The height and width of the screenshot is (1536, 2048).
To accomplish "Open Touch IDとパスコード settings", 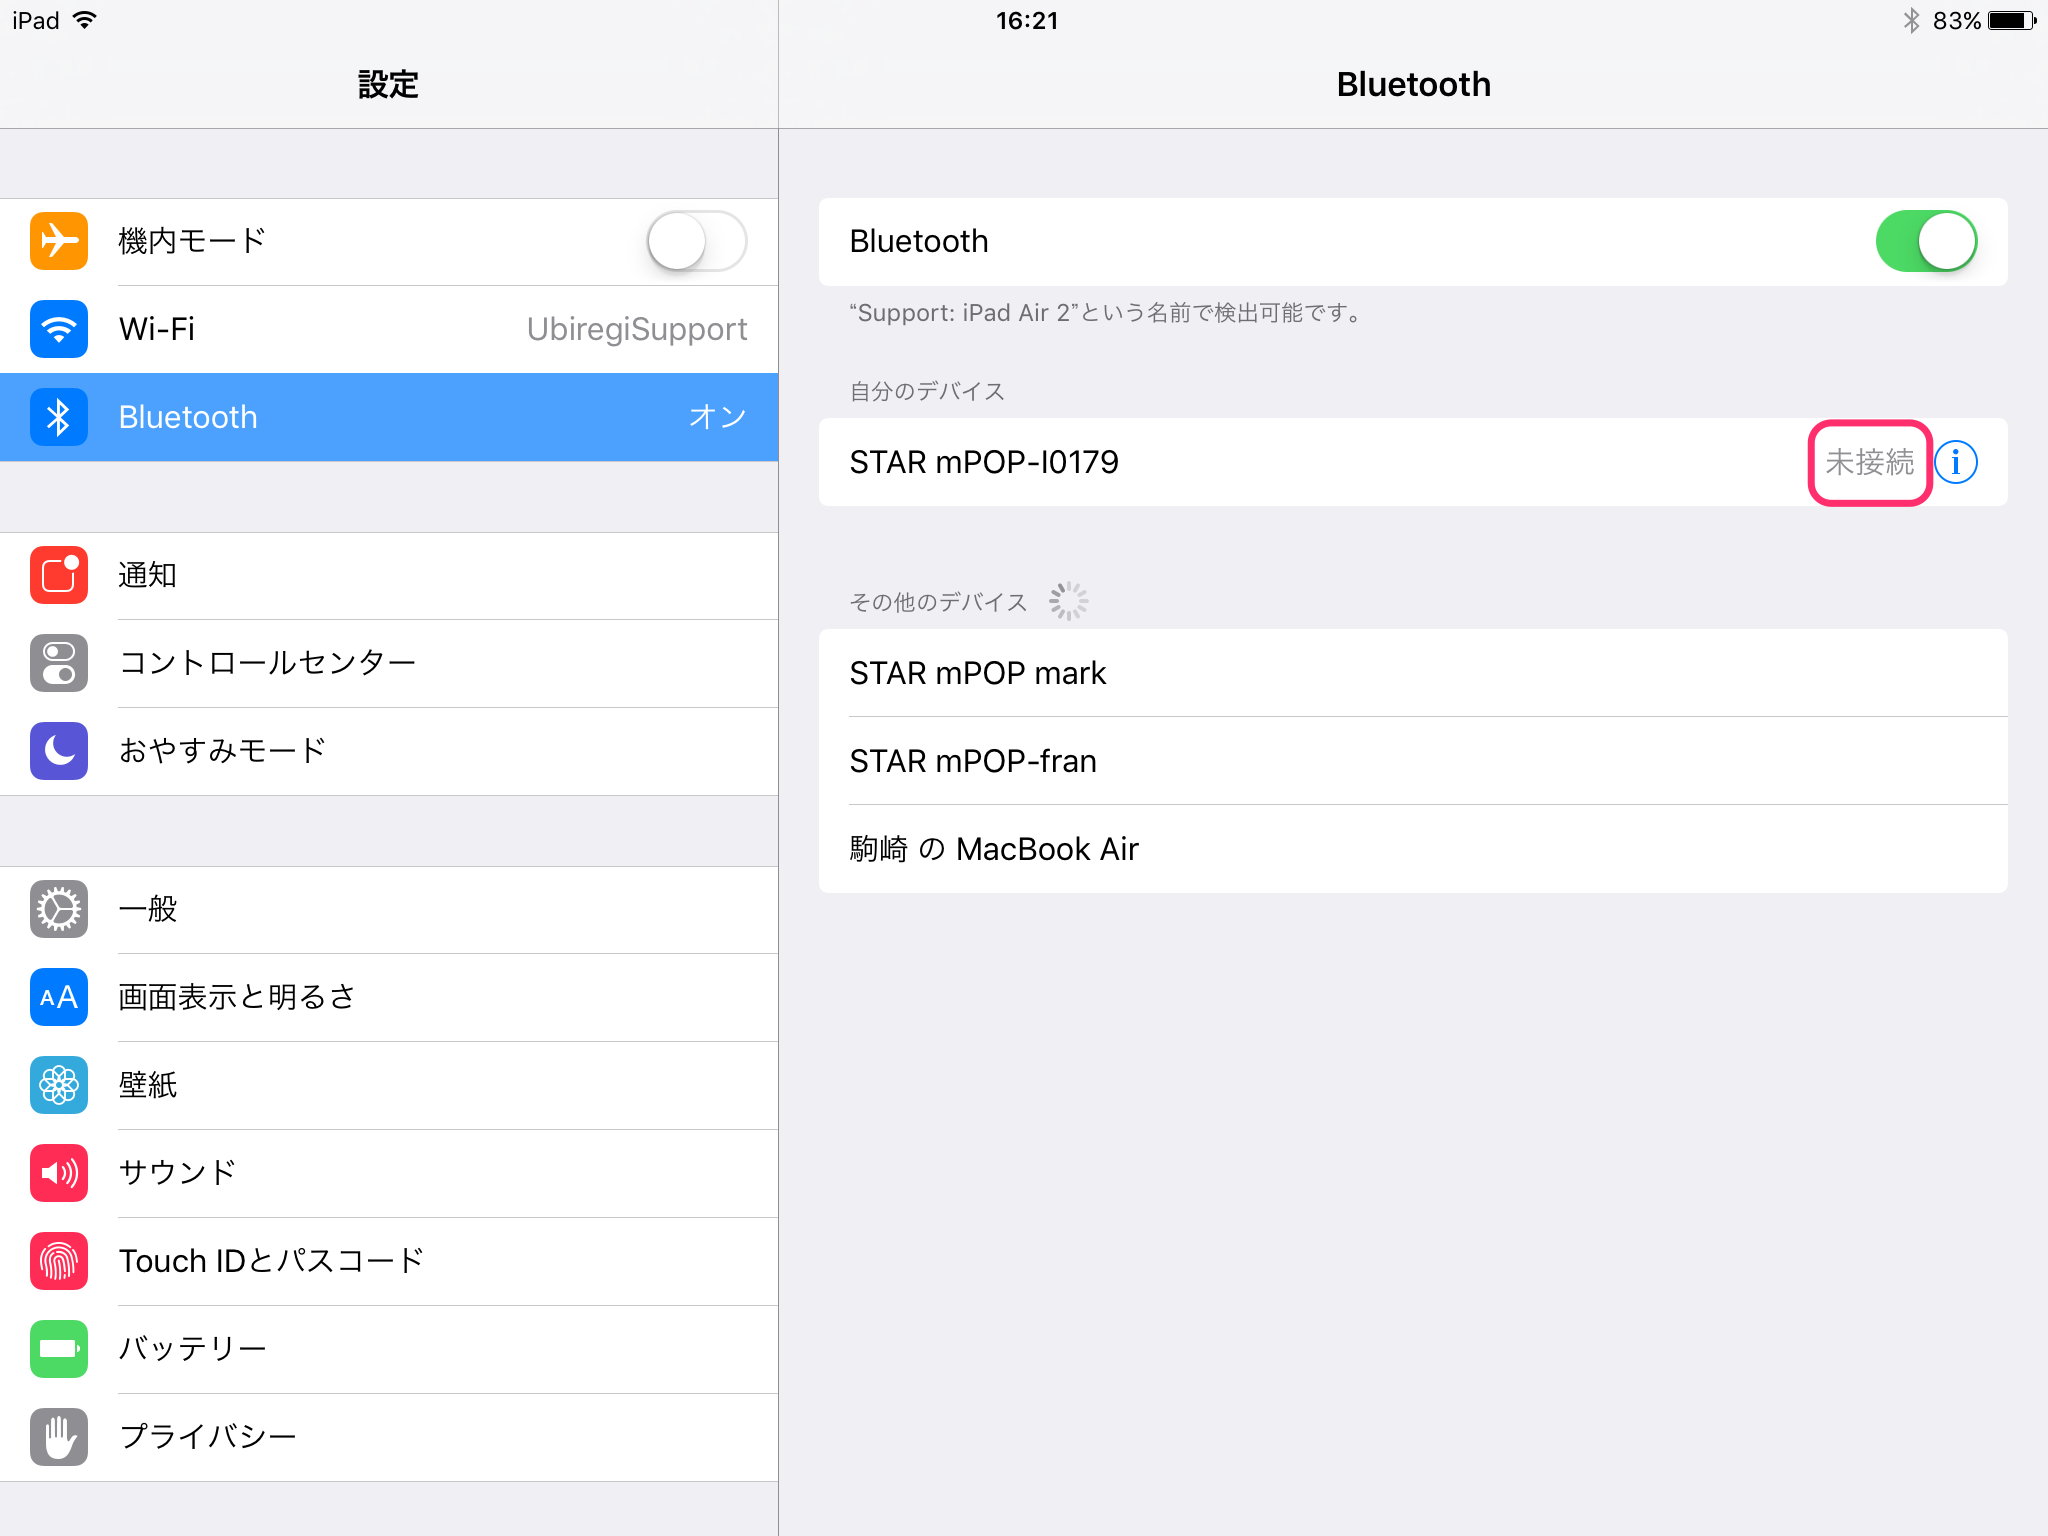I will 389,1261.
